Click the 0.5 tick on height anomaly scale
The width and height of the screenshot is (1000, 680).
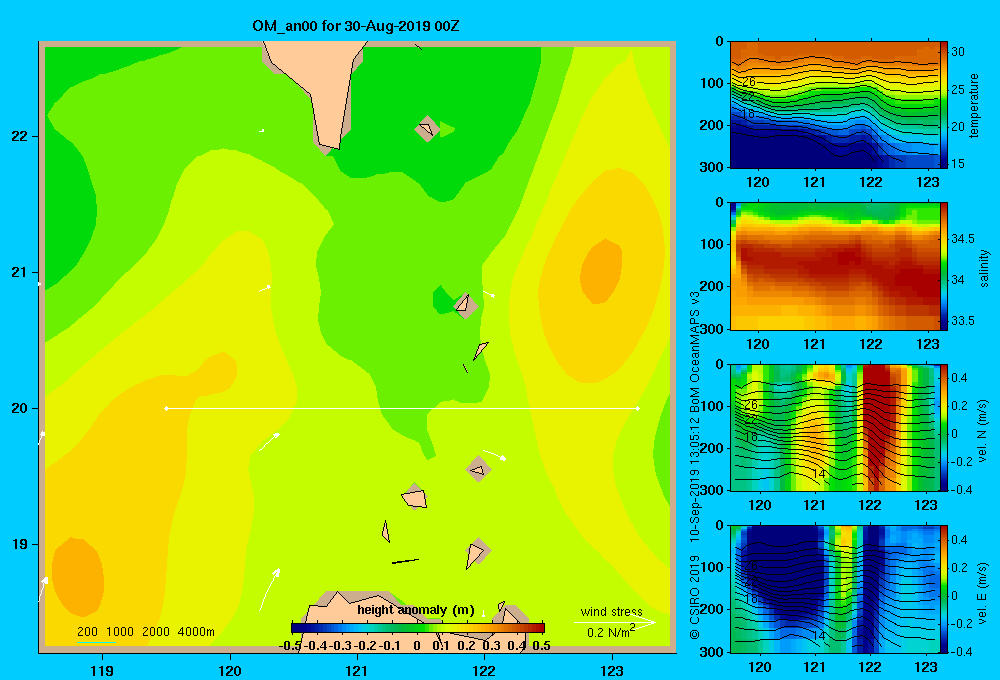tap(541, 646)
